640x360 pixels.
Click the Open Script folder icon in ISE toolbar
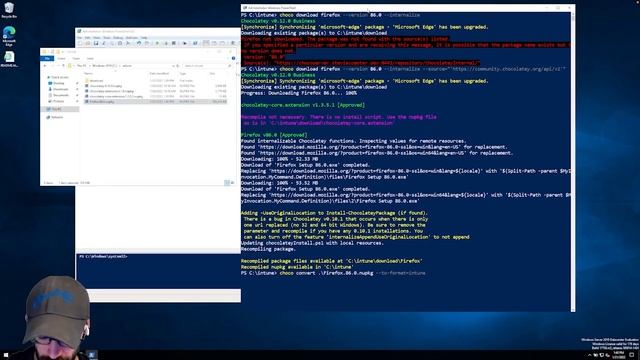tap(88, 43)
